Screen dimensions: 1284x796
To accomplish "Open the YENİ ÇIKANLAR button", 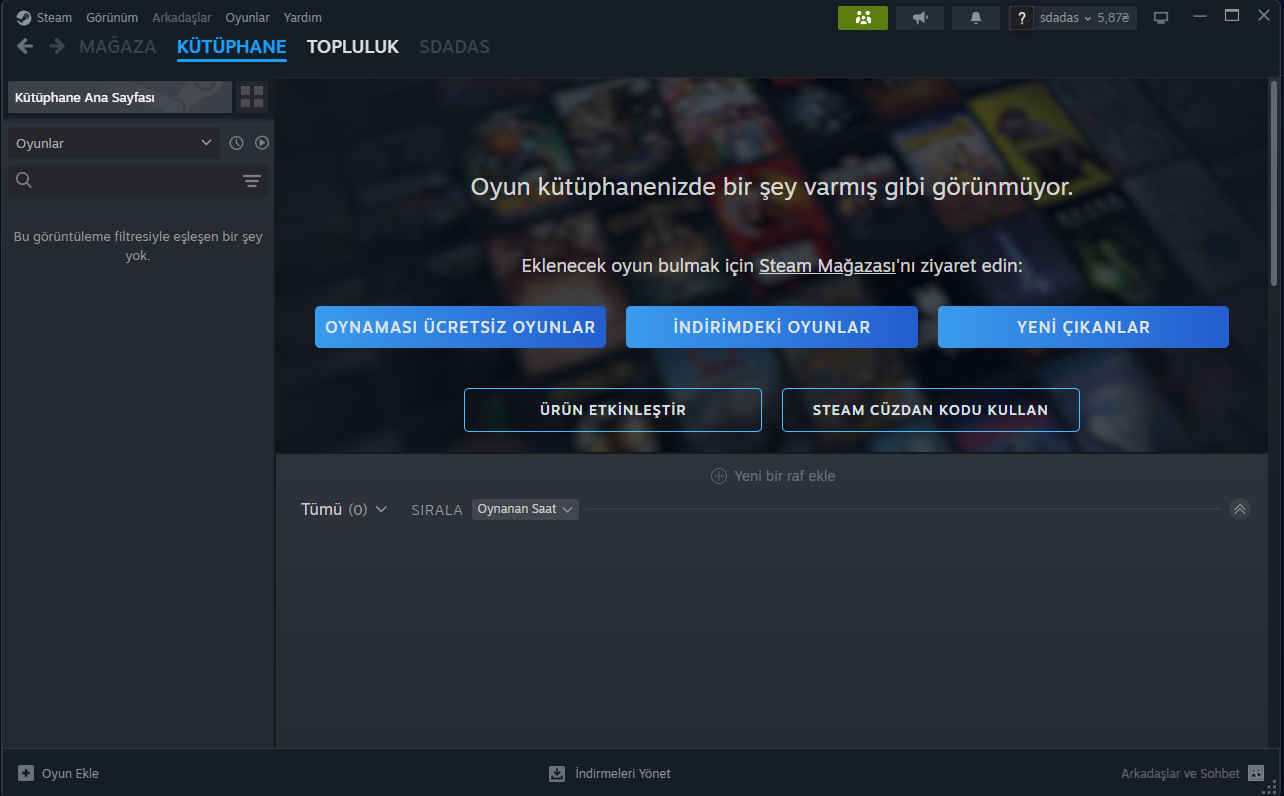I will point(1083,327).
